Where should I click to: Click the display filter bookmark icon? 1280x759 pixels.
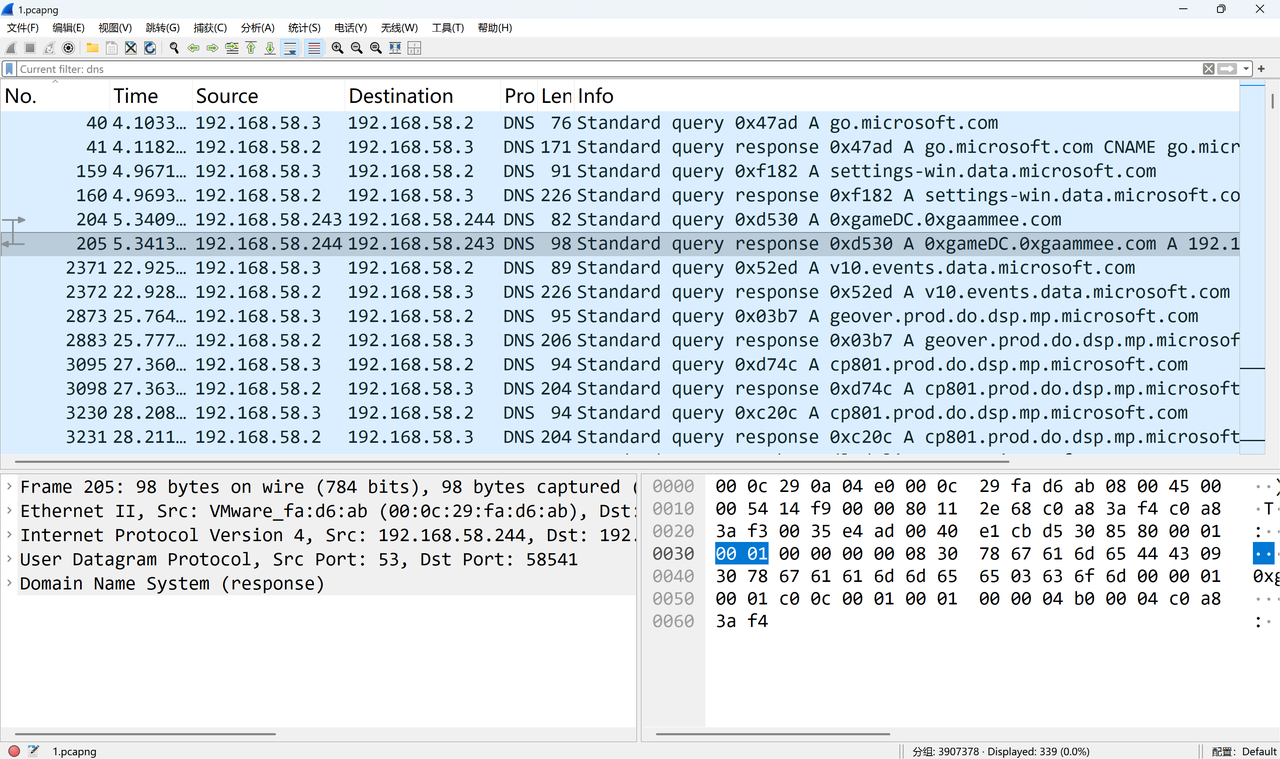pyautogui.click(x=9, y=69)
